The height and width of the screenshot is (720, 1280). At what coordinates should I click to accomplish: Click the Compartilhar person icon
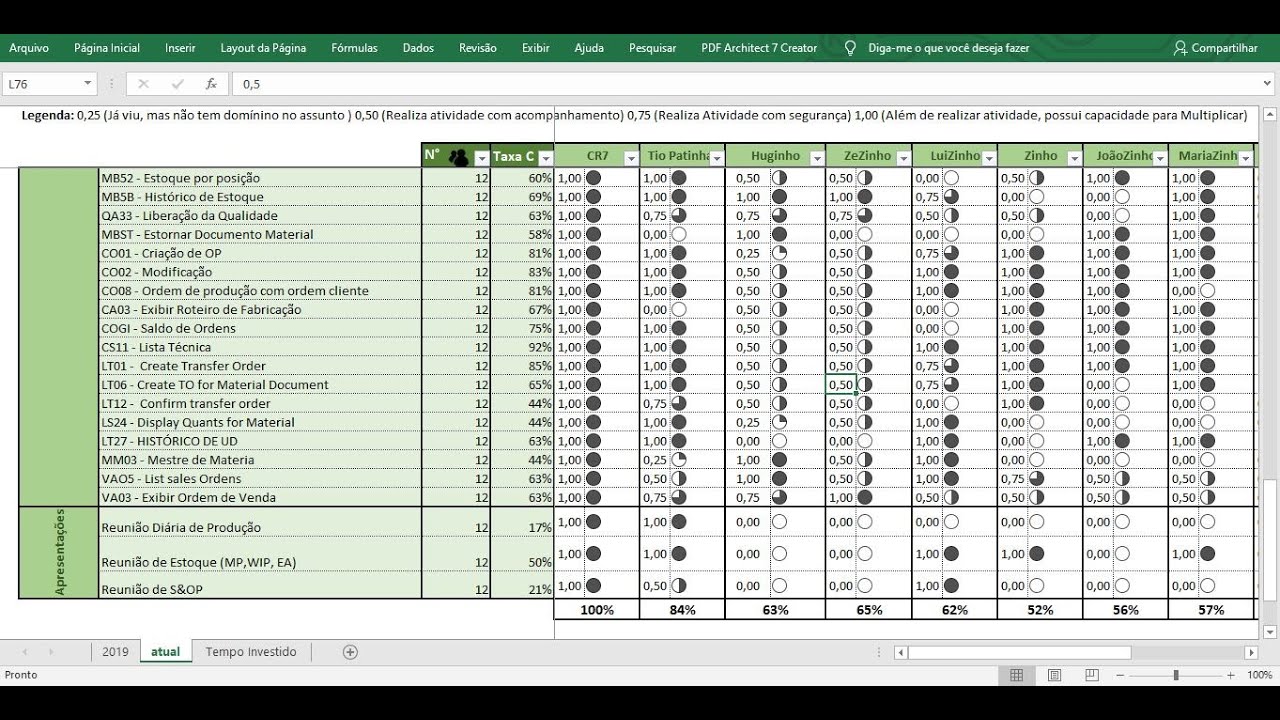(x=1180, y=48)
